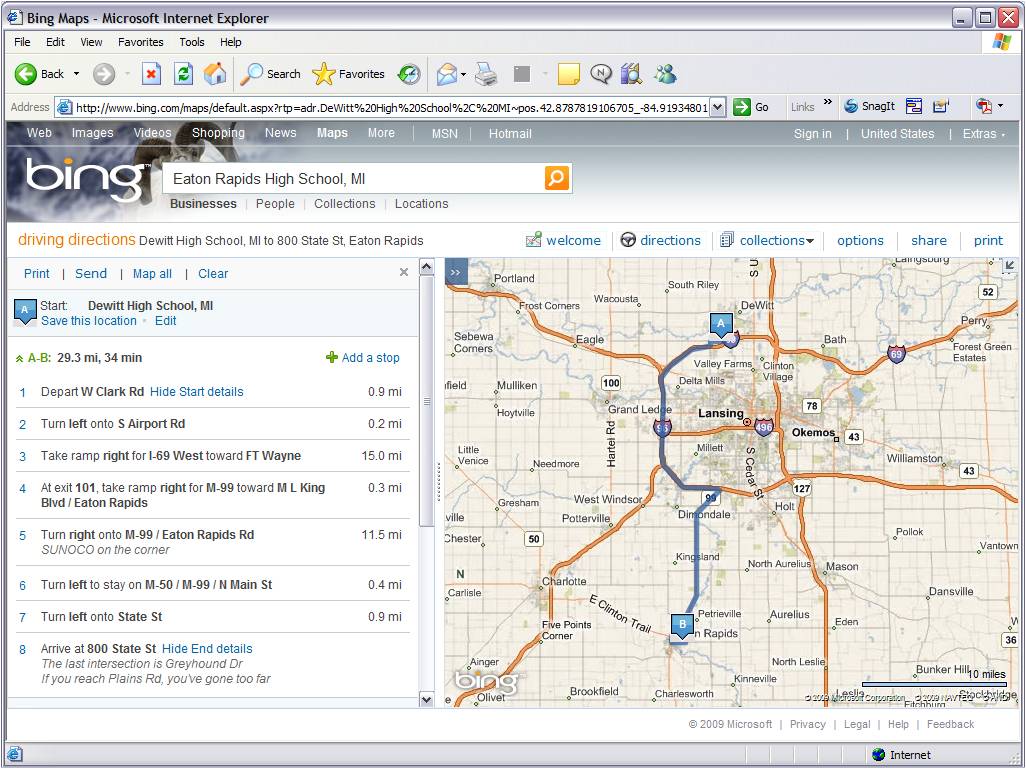Open the View menu
Viewport: 1026px width, 770px height.
[x=91, y=42]
